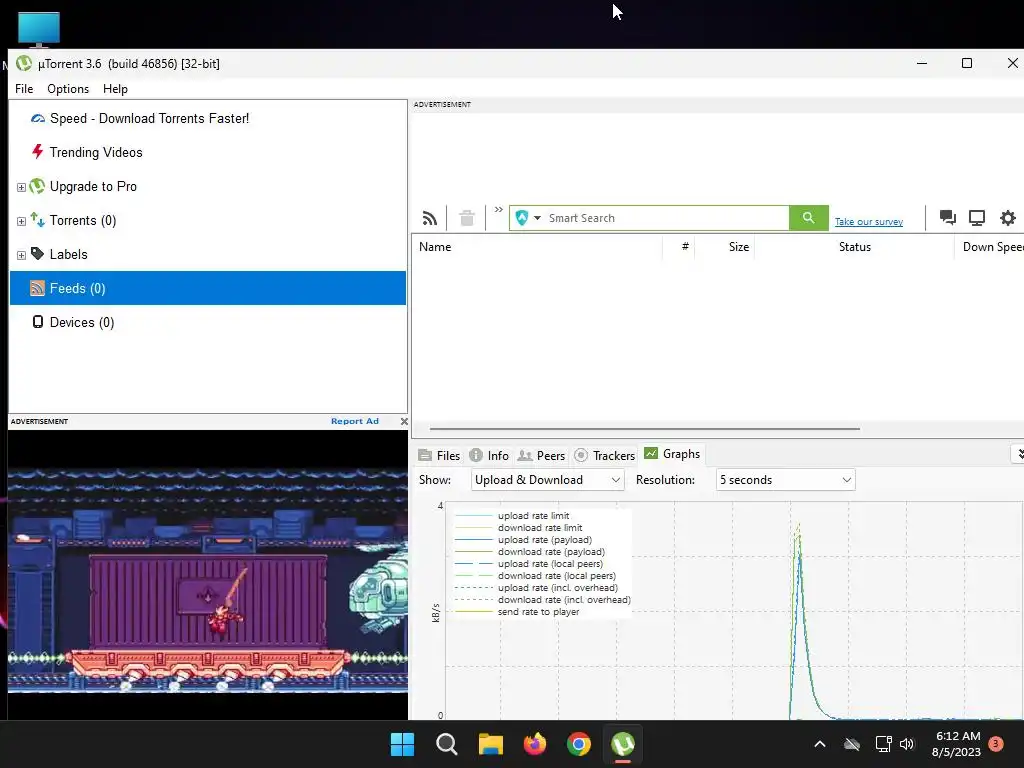1024x768 pixels.
Task: Open Windows taskbar search
Action: tap(447, 744)
